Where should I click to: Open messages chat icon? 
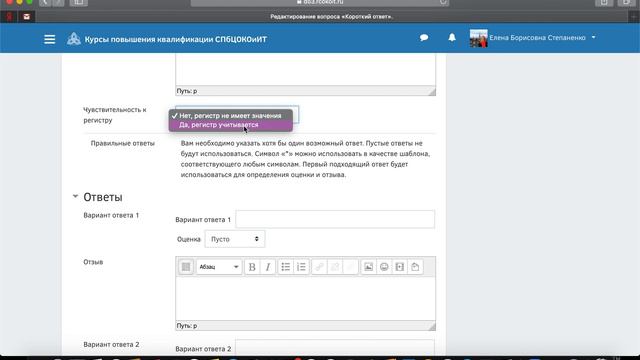point(424,38)
